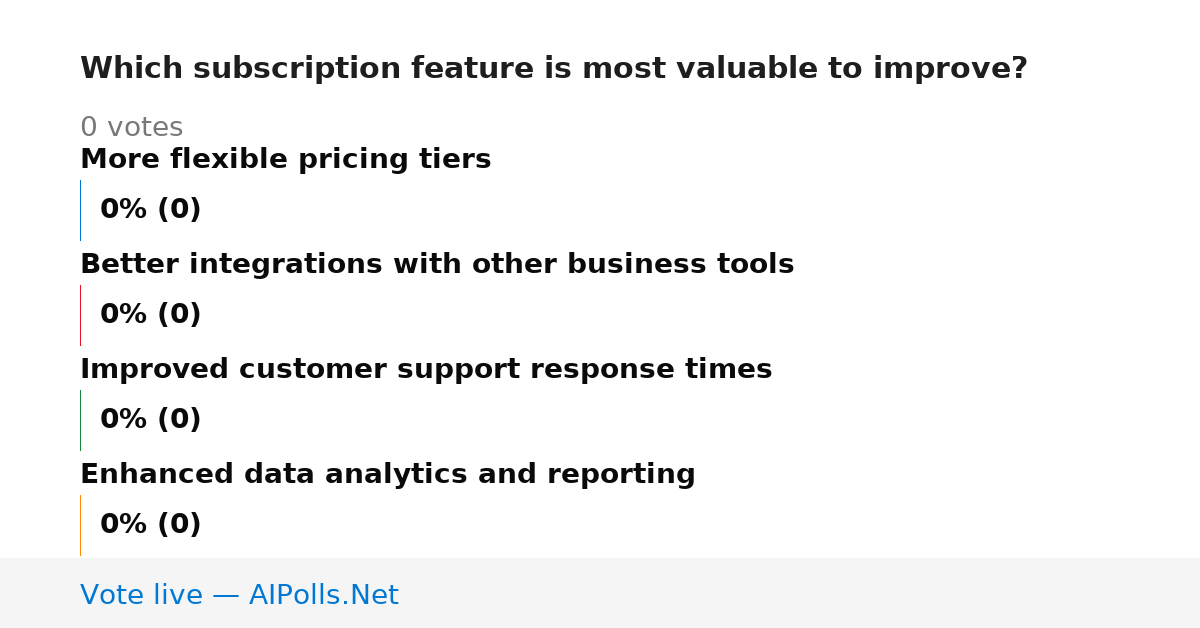Screen dimensions: 1200x628
Task: Click the green bar under customer support
Action: tap(80, 420)
